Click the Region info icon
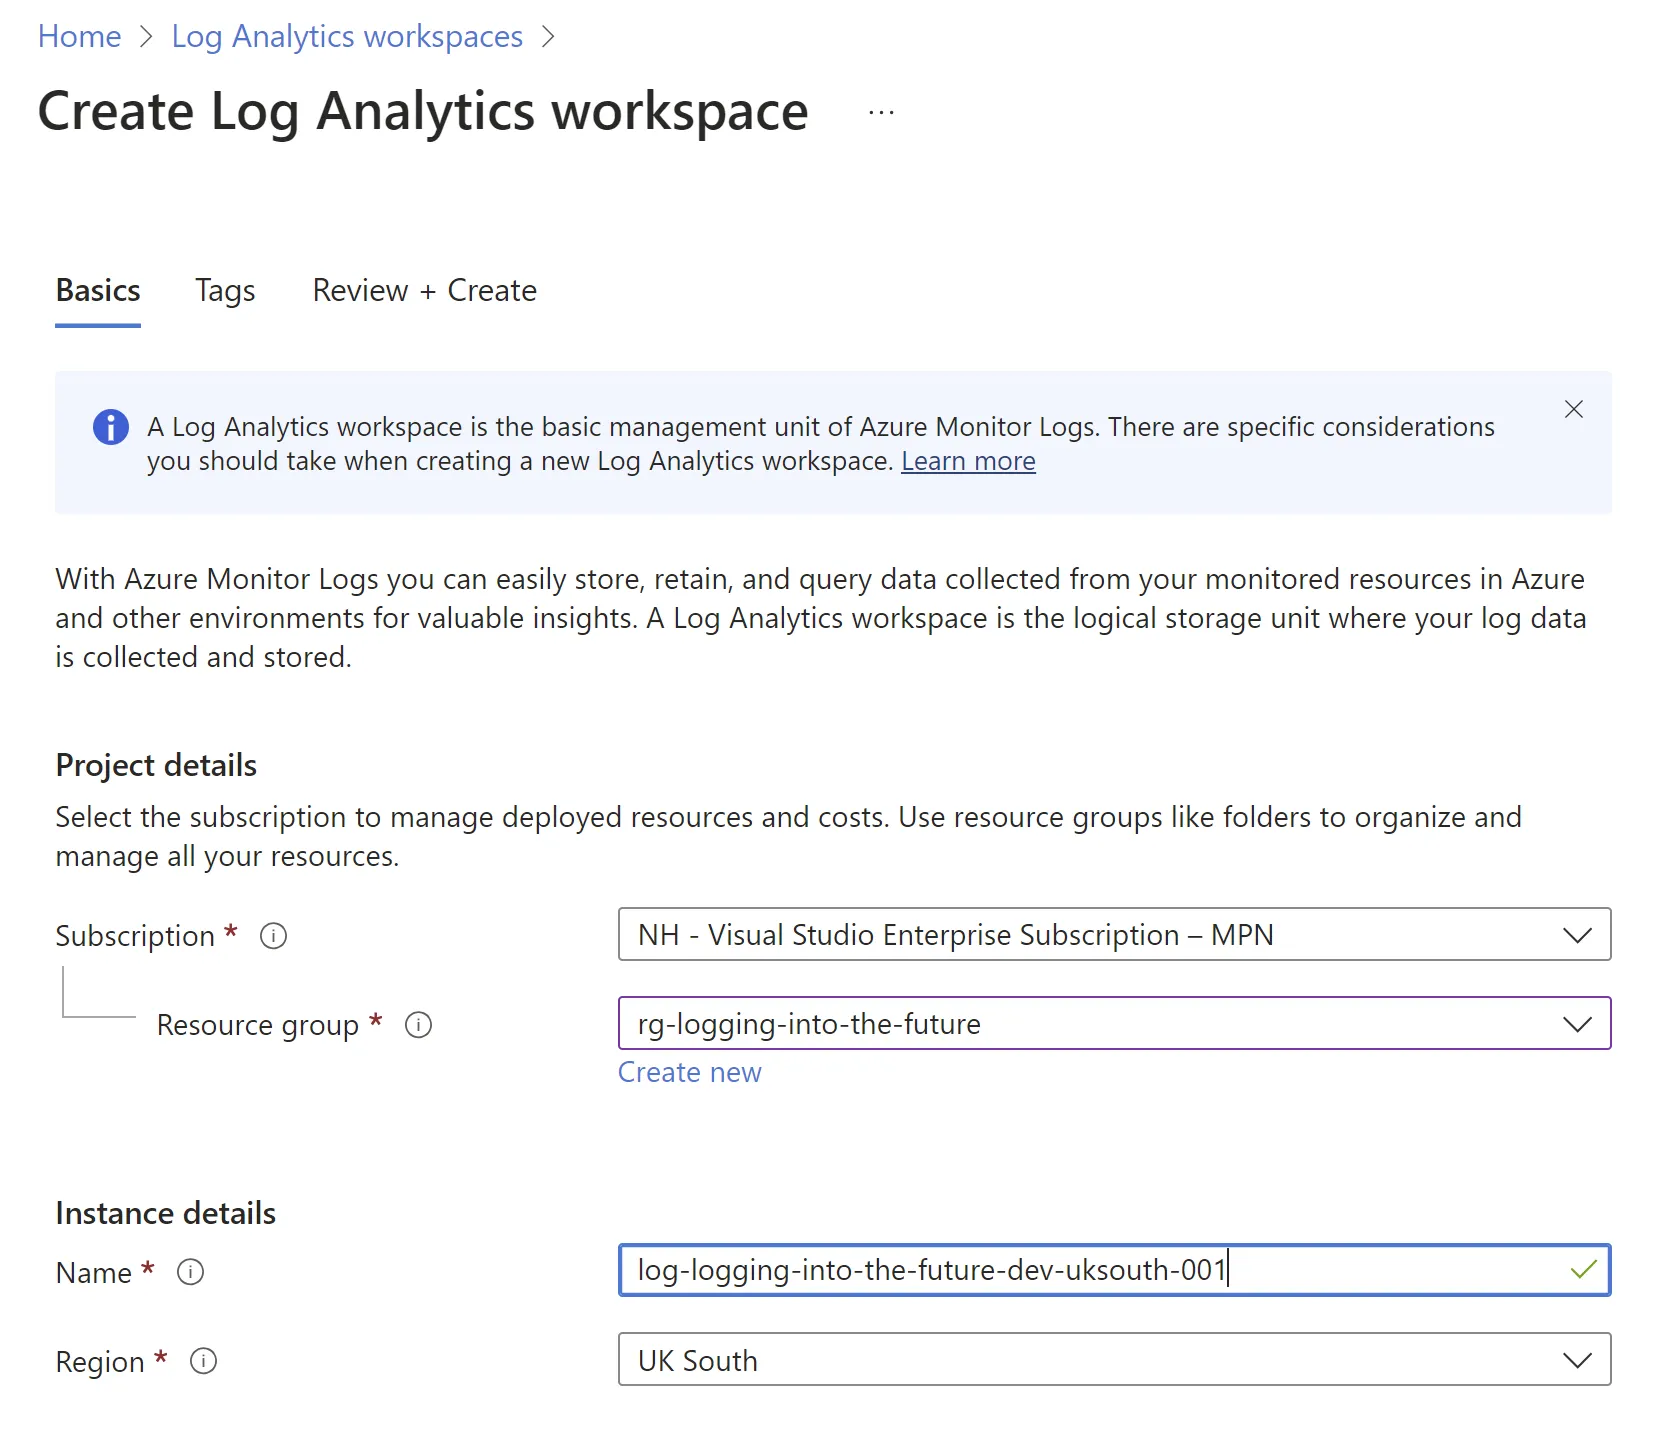The width and height of the screenshot is (1672, 1433). pos(203,1361)
